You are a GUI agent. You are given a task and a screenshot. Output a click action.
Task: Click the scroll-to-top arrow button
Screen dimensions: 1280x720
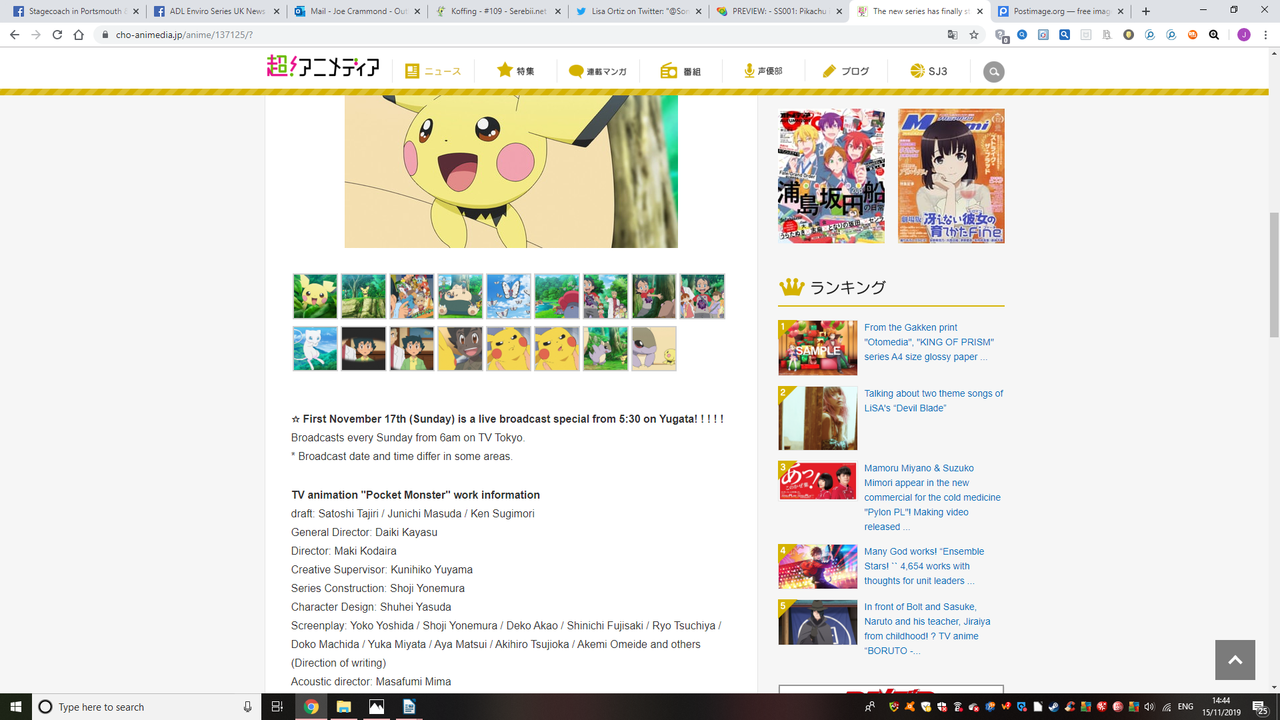click(1234, 660)
